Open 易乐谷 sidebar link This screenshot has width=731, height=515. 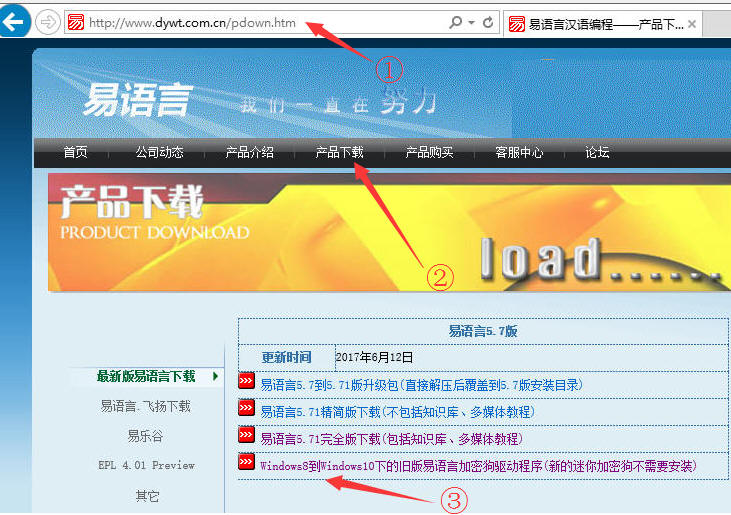(145, 436)
